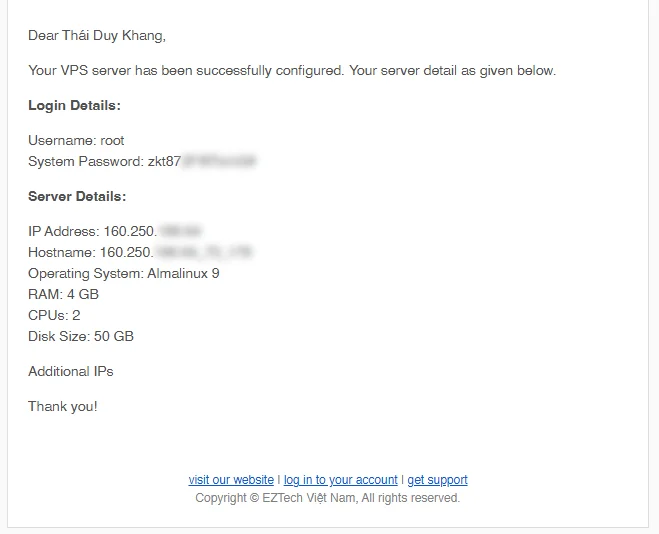This screenshot has width=659, height=534.
Task: Click the 'RAM: 4 GB' line
Action: (x=63, y=294)
